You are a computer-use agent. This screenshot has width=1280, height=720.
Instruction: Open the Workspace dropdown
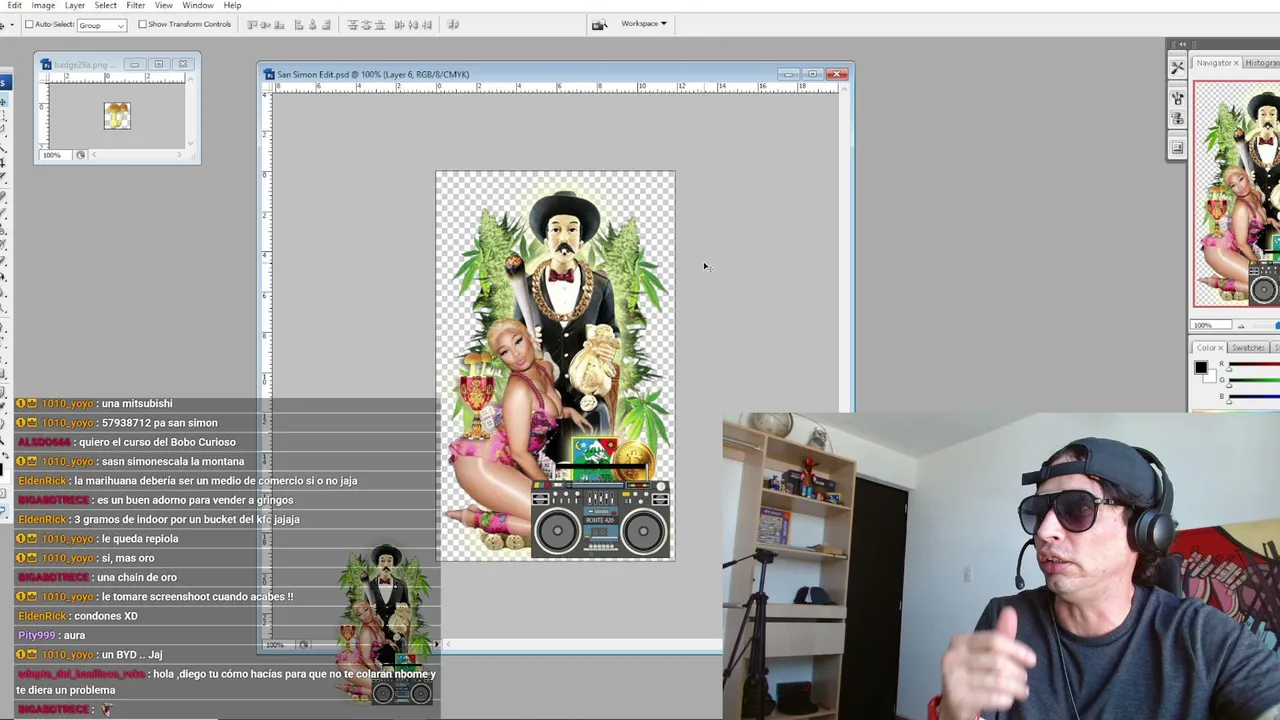coord(644,24)
